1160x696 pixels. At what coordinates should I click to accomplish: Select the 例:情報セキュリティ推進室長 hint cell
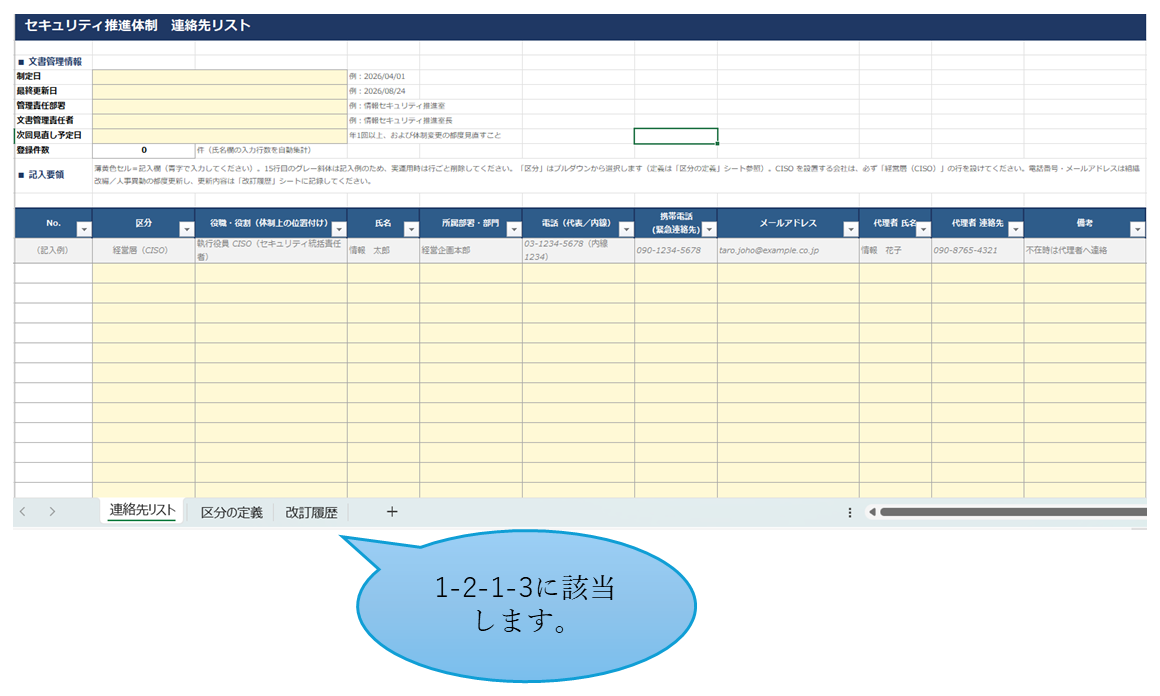[x=401, y=121]
